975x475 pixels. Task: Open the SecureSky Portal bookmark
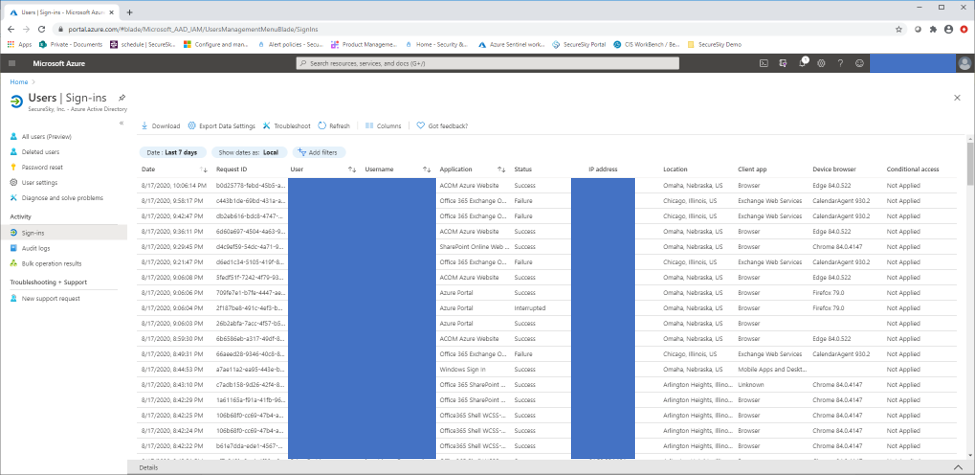(x=579, y=45)
